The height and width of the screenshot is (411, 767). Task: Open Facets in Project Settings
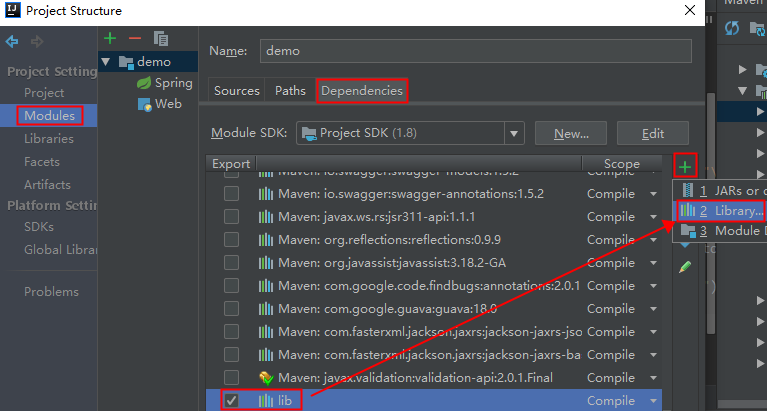[42, 162]
